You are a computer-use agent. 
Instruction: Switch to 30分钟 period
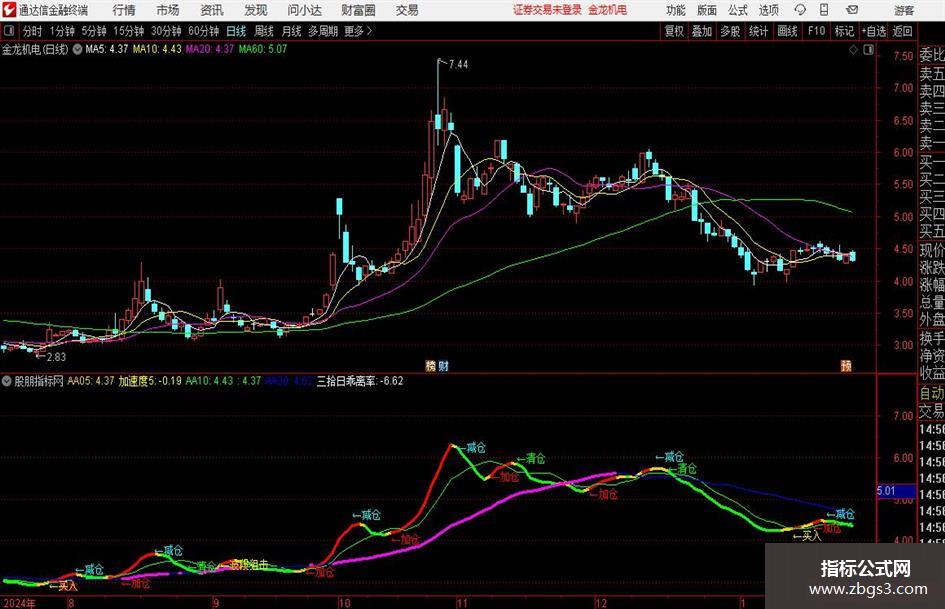(166, 31)
